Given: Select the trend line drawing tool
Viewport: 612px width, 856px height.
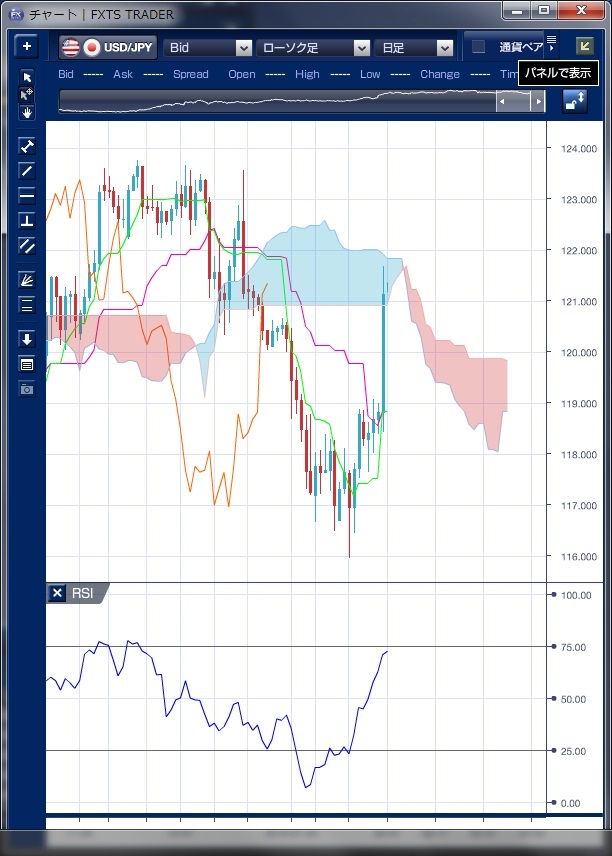Looking at the screenshot, I should coord(27,170).
